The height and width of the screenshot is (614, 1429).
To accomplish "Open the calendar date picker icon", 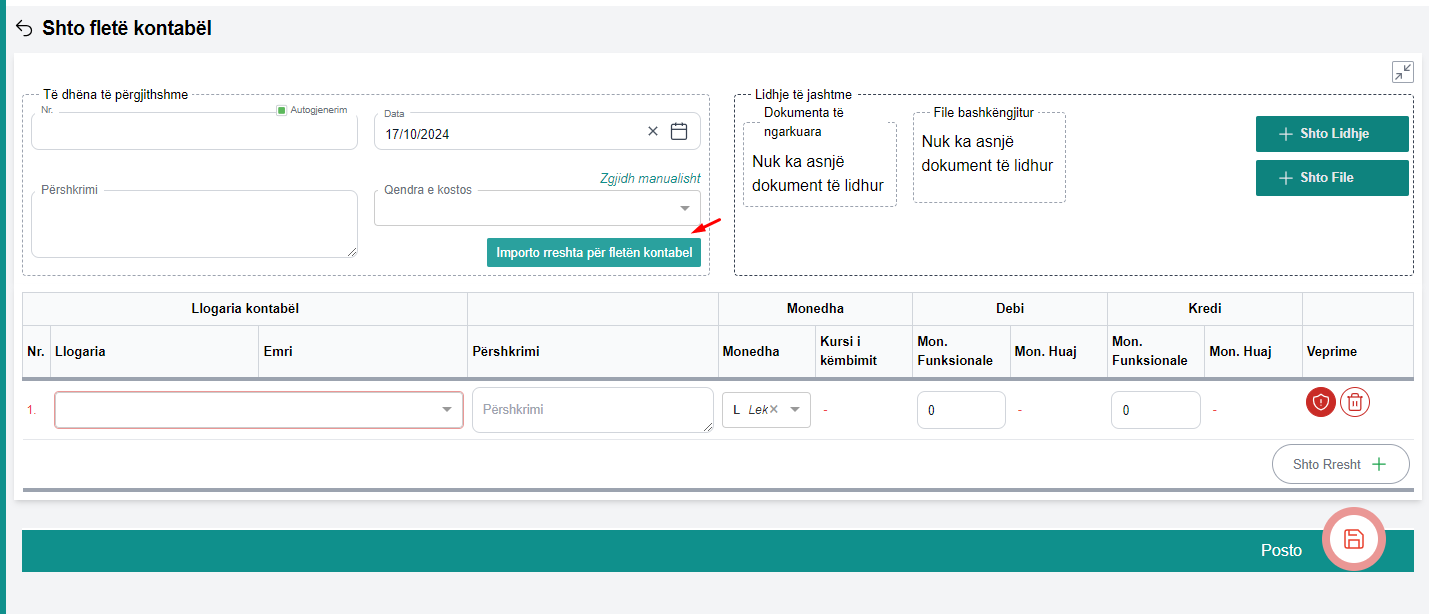I will point(679,131).
